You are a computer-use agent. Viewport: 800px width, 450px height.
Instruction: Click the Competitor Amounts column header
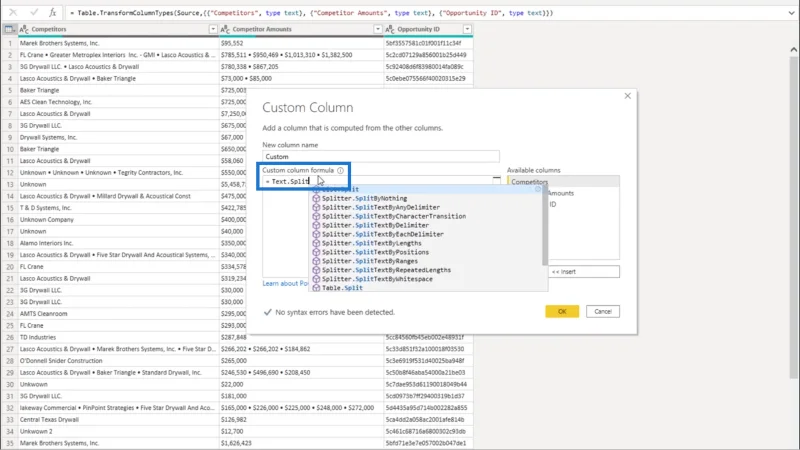point(301,29)
